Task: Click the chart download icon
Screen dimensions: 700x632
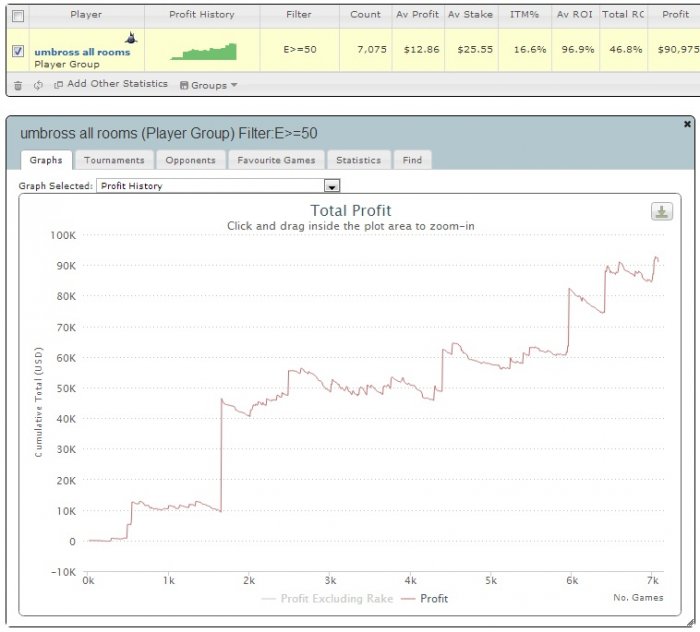Action: click(x=662, y=212)
